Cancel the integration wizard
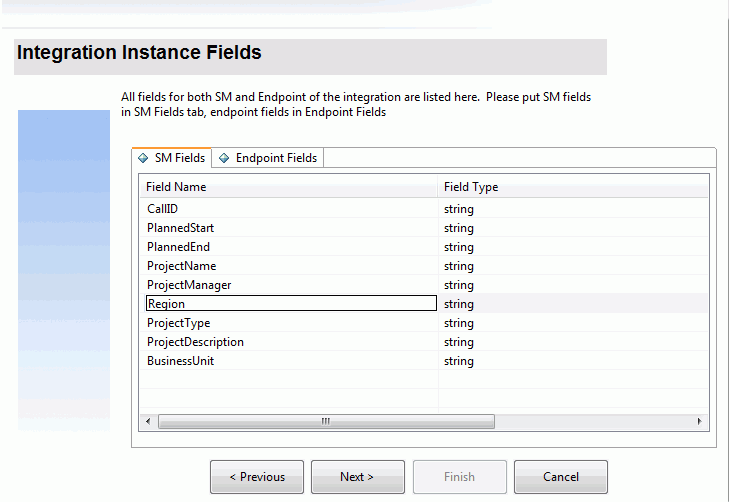 tap(560, 477)
